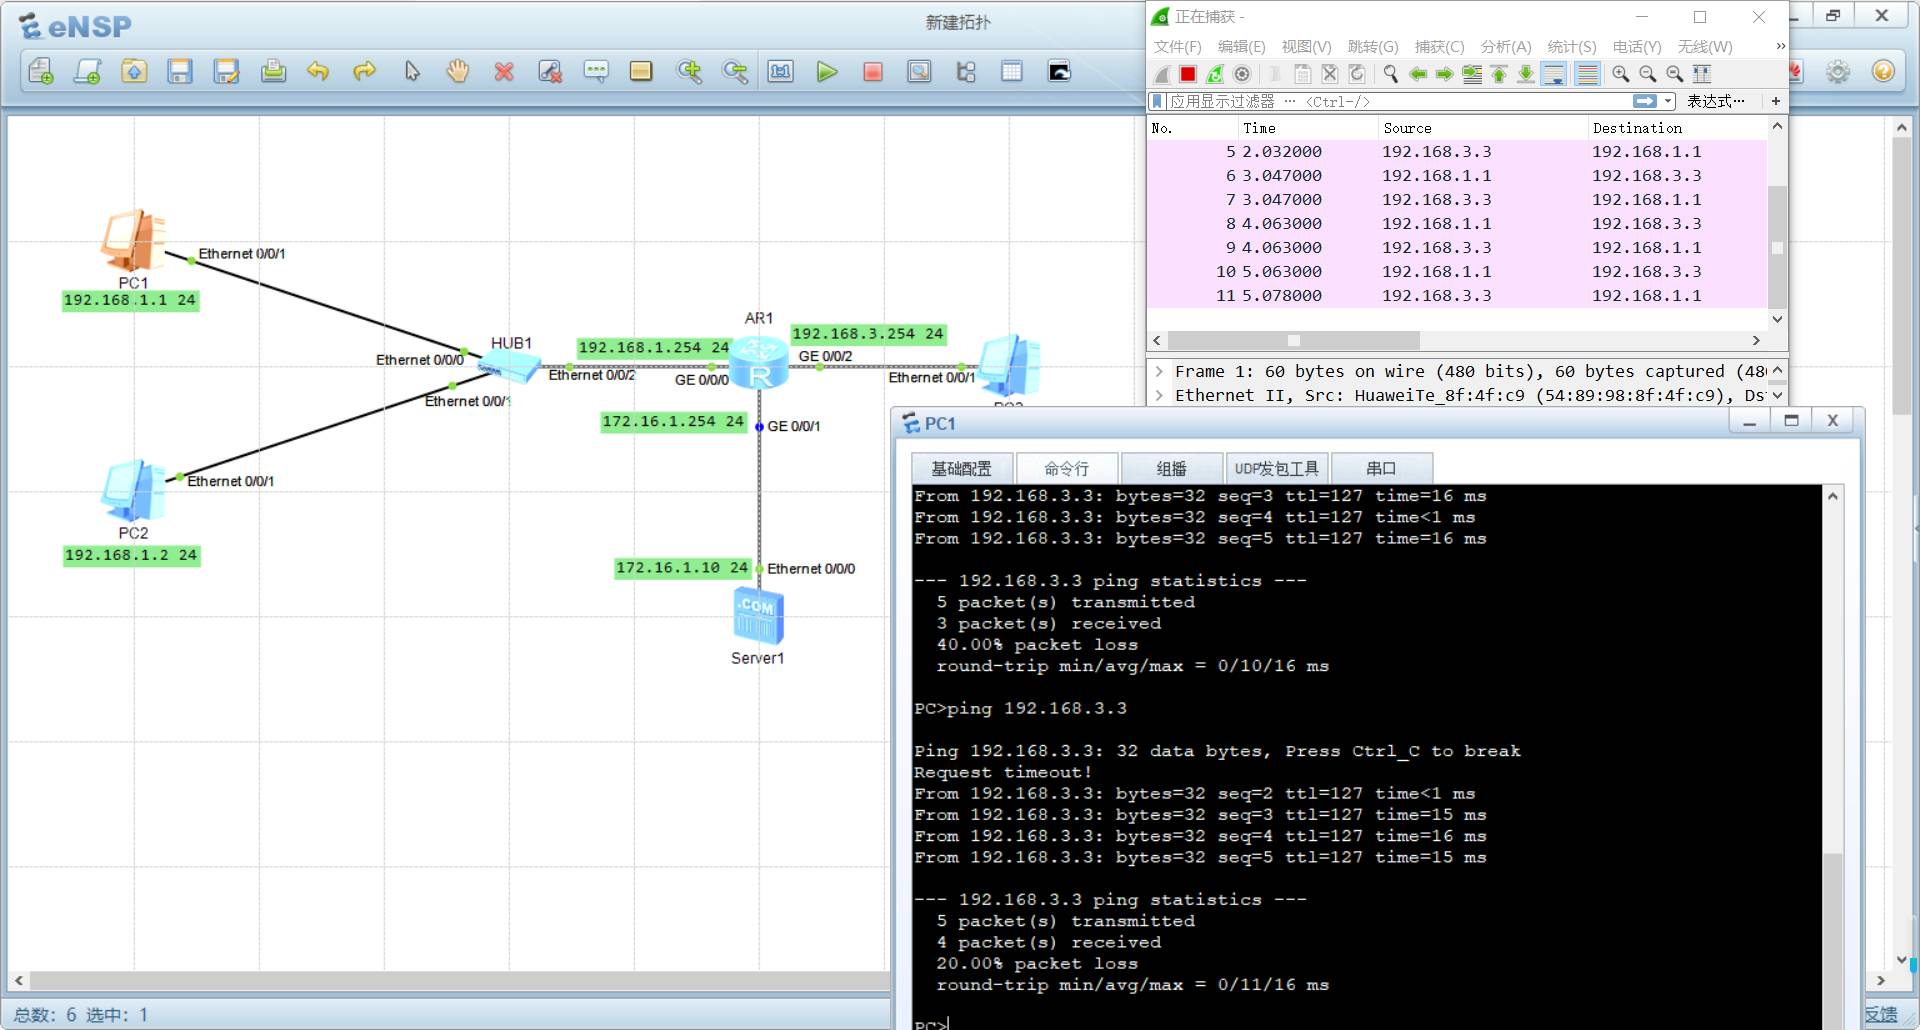The height and width of the screenshot is (1030, 1920).
Task: Click the red X delete icon in eNSP
Action: 504,72
